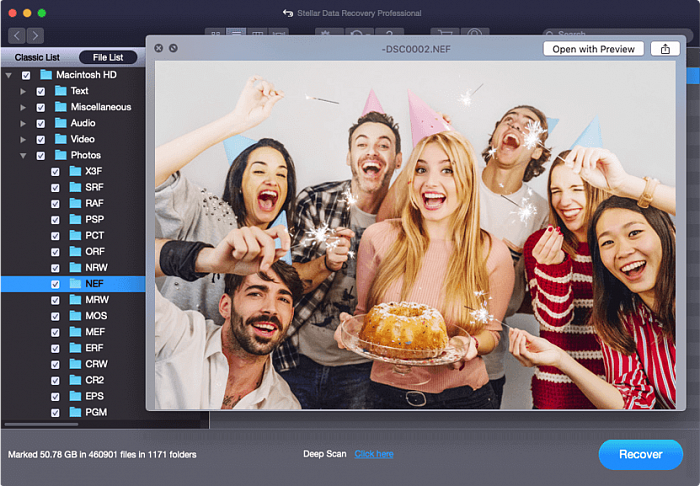The height and width of the screenshot is (486, 700).
Task: Toggle the CR2 checkbox
Action: pyautogui.click(x=56, y=380)
